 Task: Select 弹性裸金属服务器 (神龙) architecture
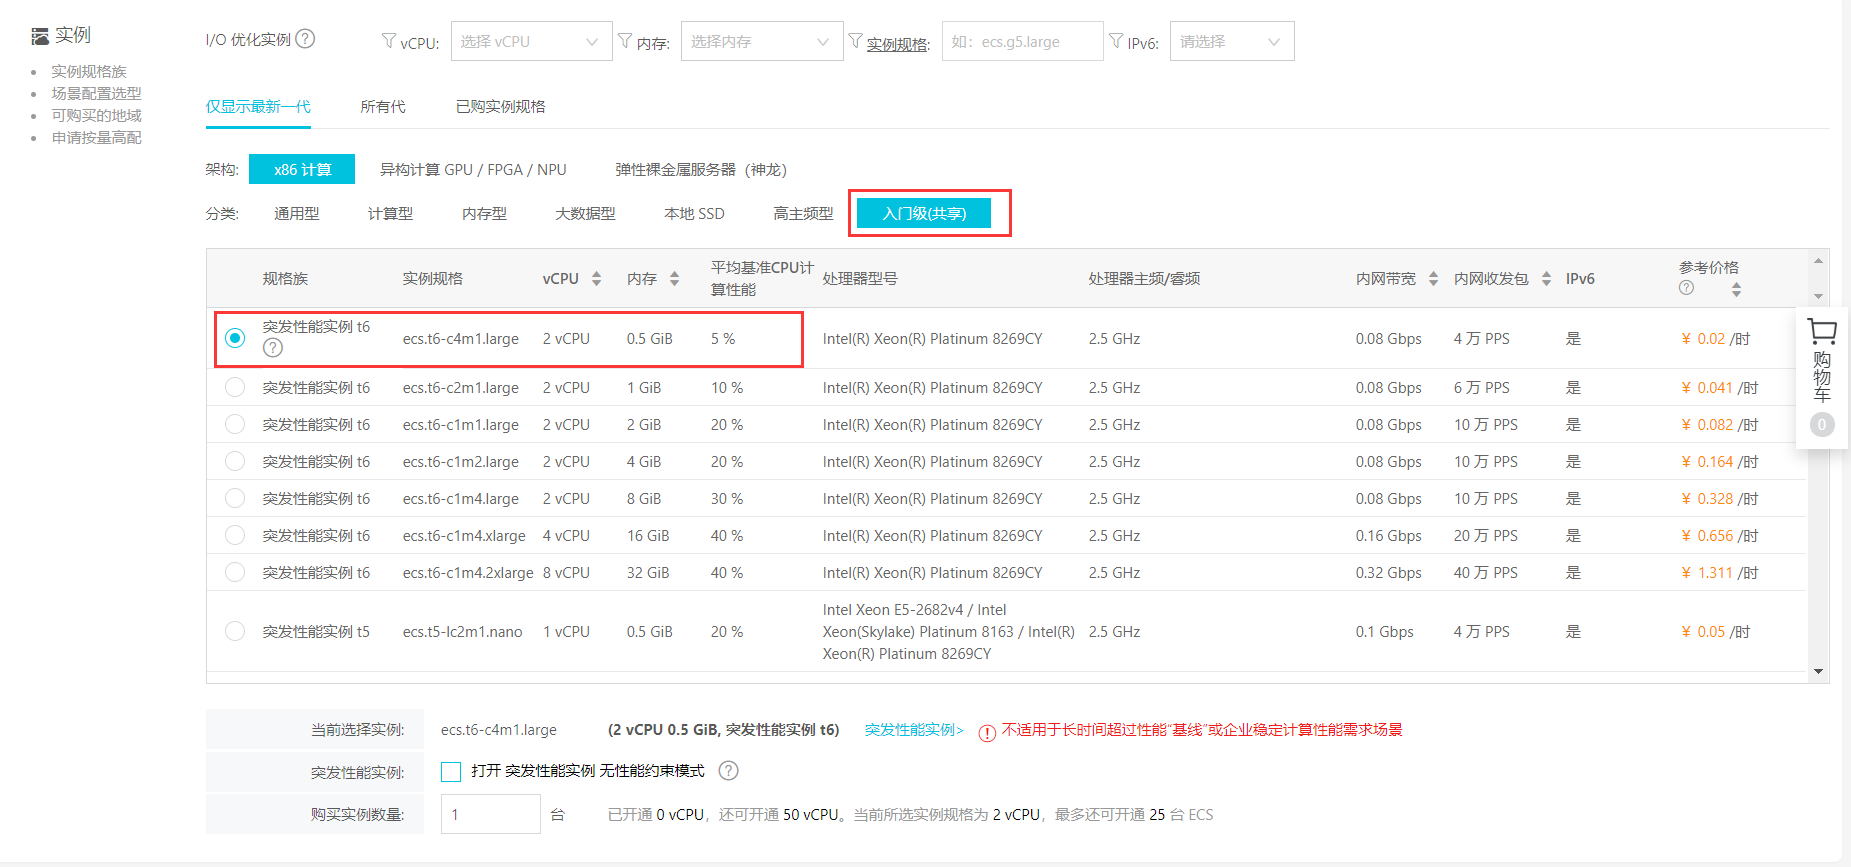(x=701, y=170)
